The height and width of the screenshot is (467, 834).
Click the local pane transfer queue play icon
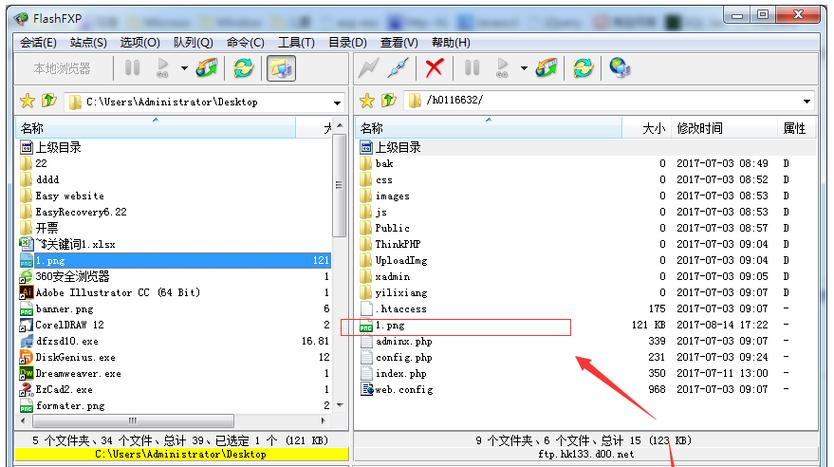[x=162, y=68]
